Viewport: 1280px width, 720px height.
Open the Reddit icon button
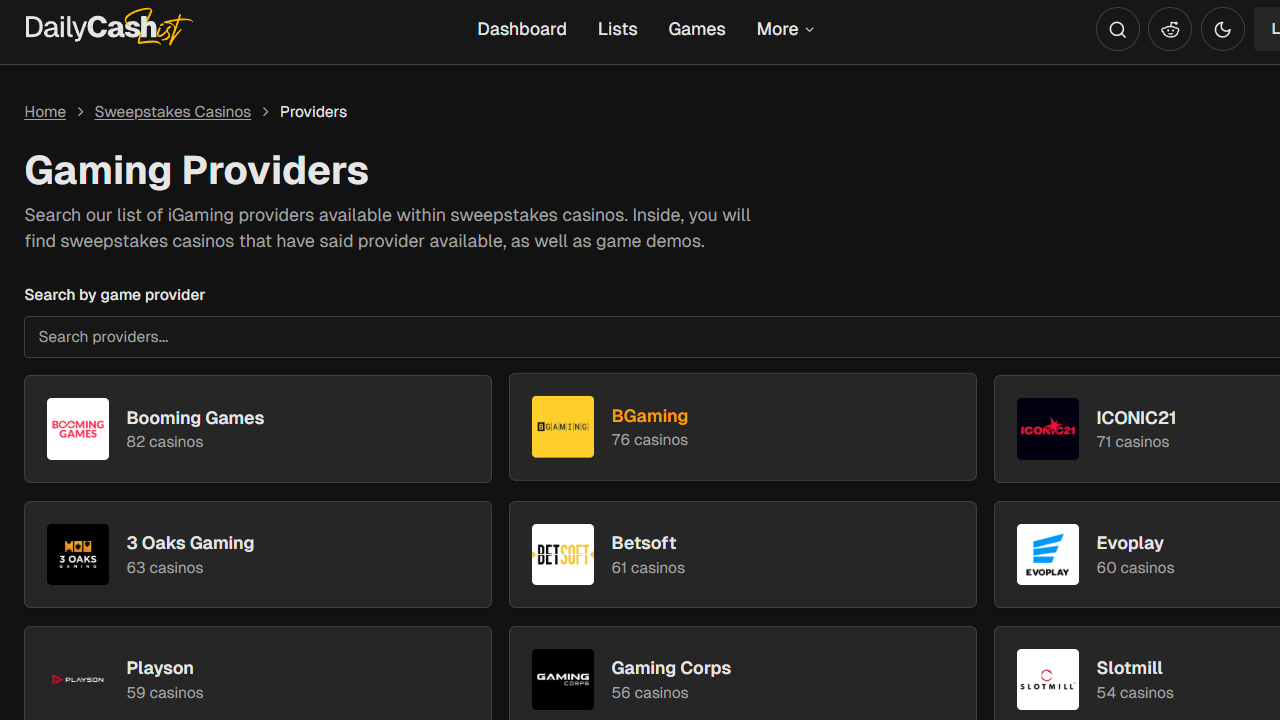click(1170, 30)
